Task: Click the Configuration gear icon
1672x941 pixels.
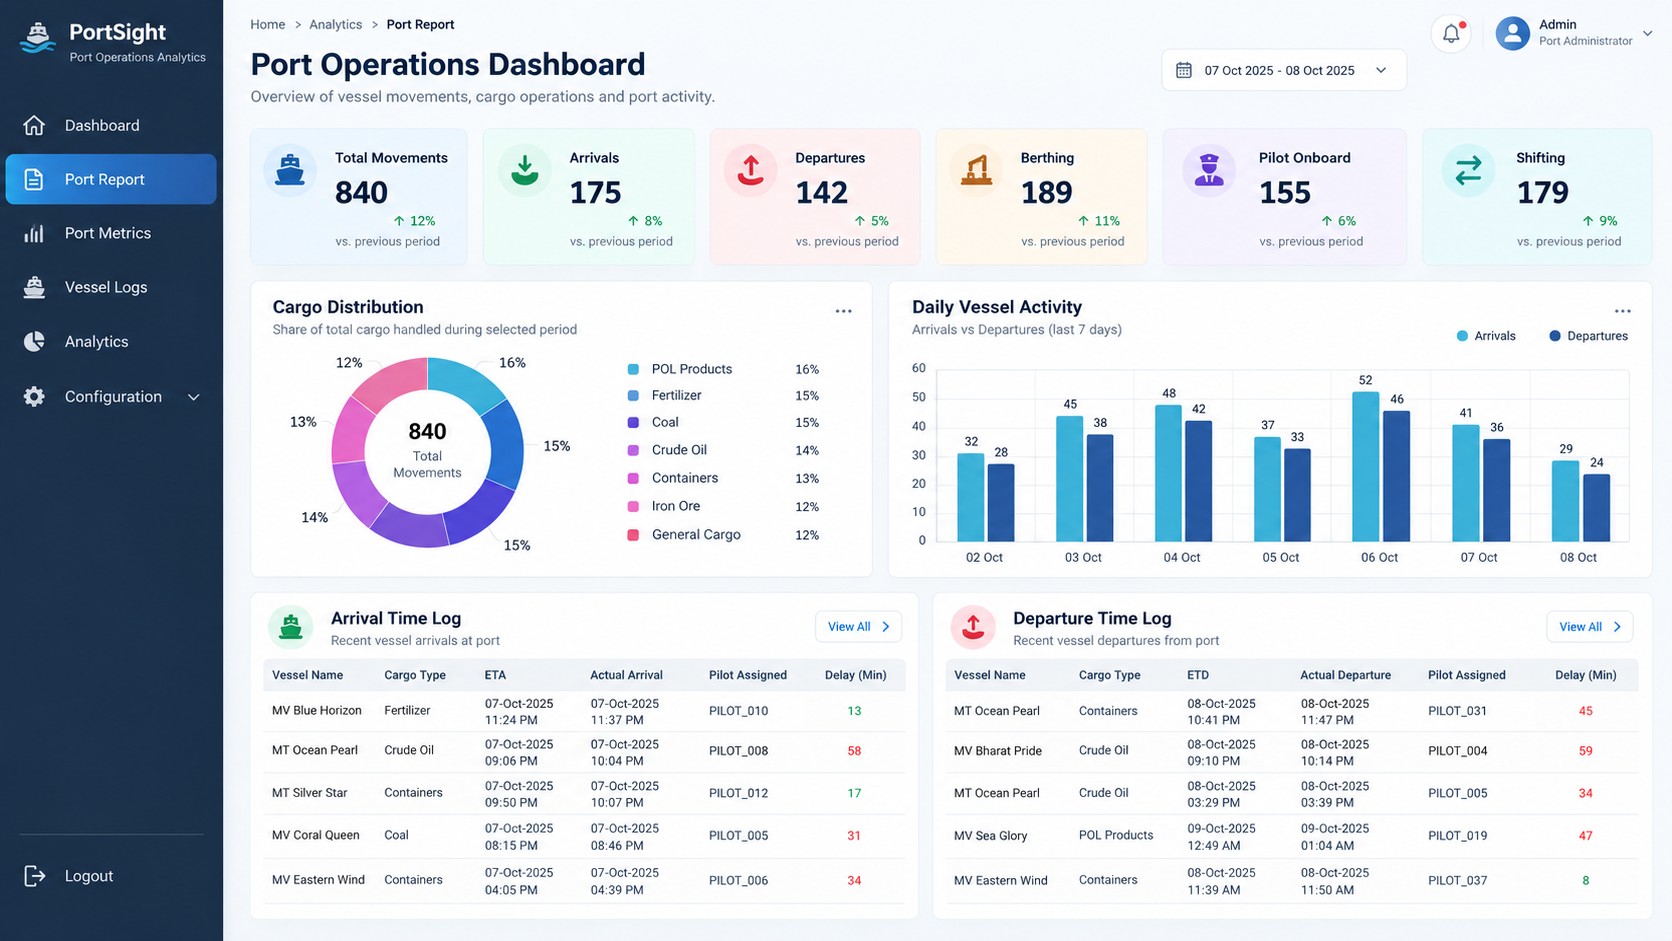Action: coord(34,397)
